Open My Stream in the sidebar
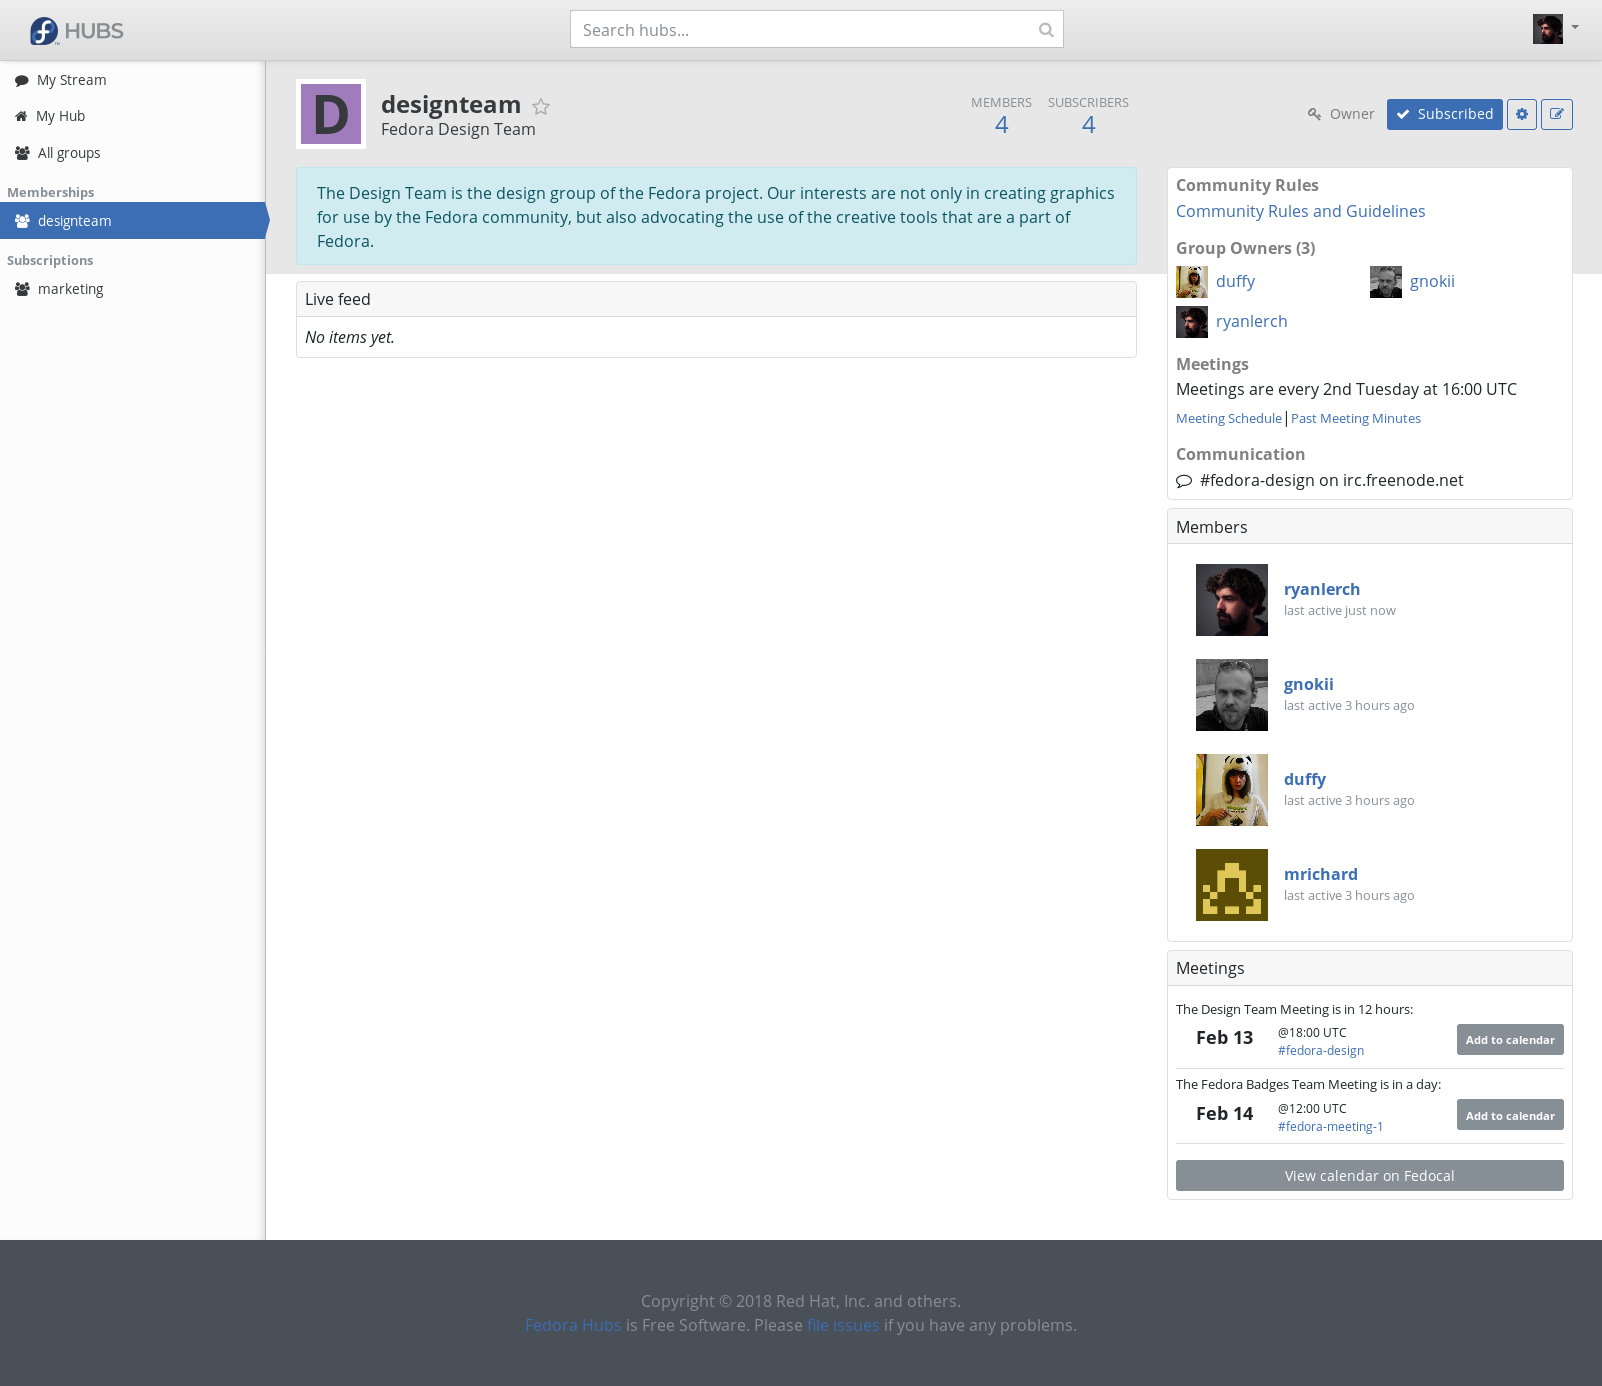Viewport: 1602px width, 1386px height. coord(132,80)
